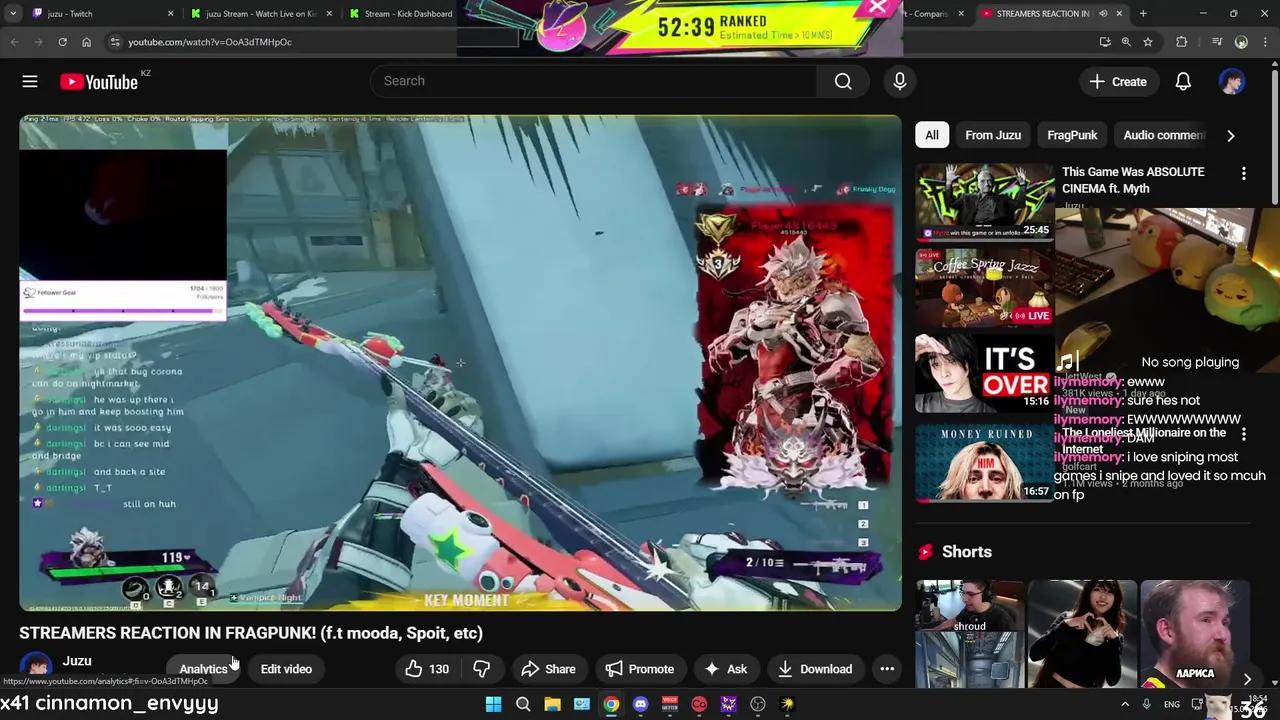The image size is (1280, 720).
Task: Expand more filter chips with the right chevron
Action: (x=1231, y=135)
